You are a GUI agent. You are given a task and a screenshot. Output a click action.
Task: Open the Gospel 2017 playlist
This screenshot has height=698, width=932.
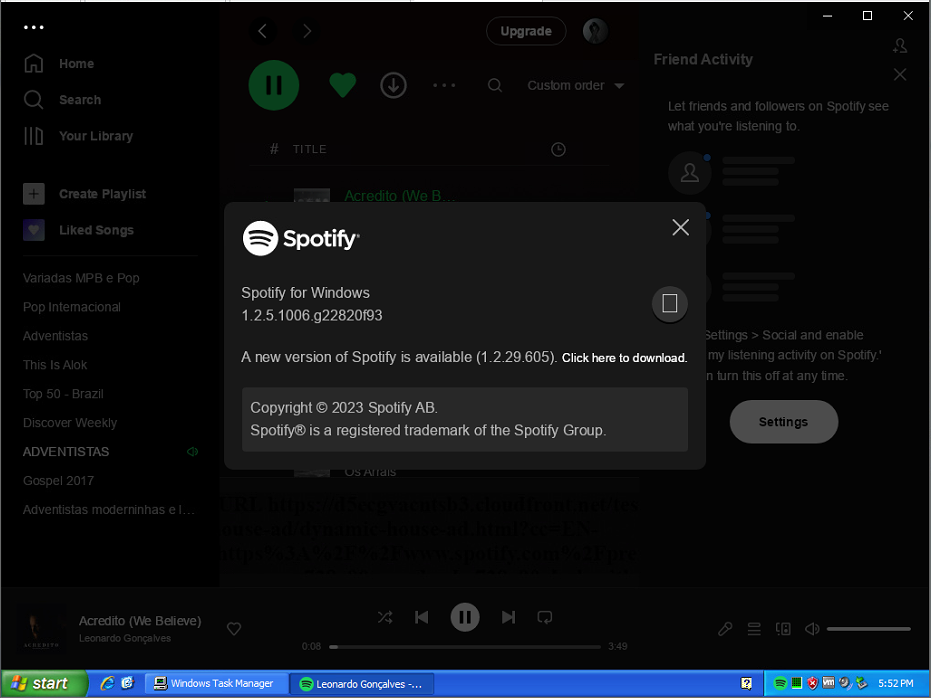(x=58, y=481)
